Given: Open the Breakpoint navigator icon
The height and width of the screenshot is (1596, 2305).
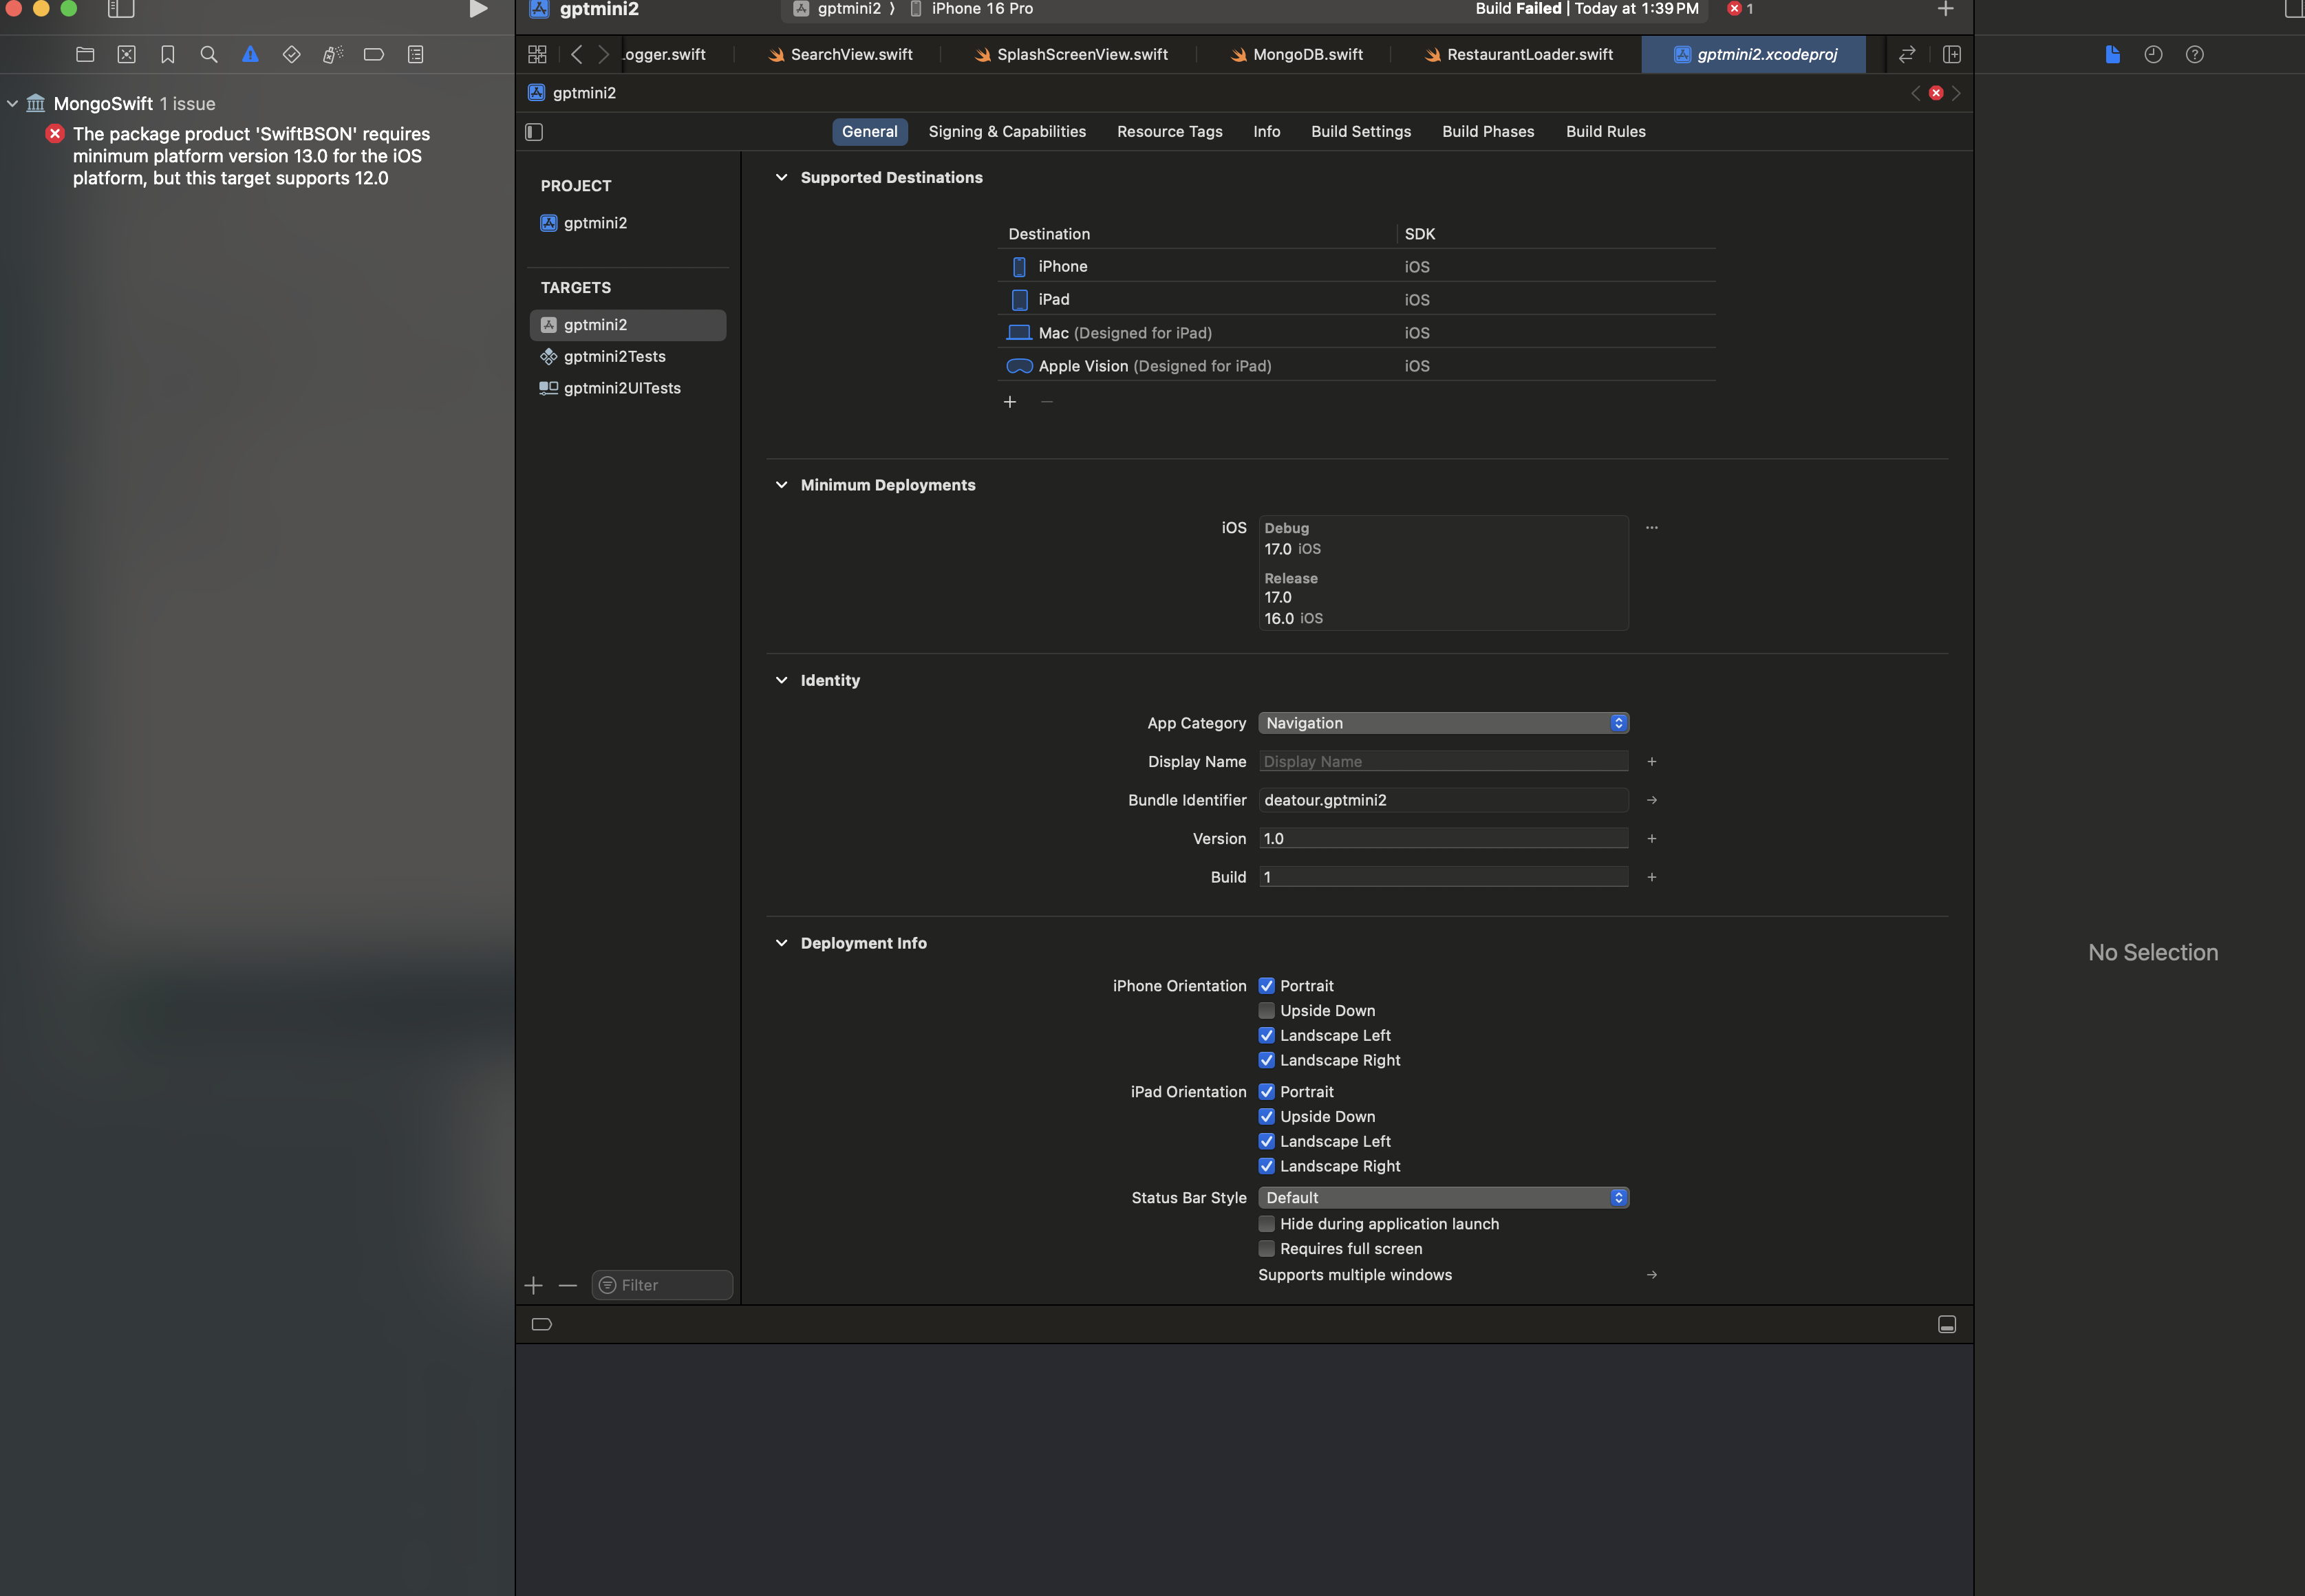Looking at the screenshot, I should 374,54.
